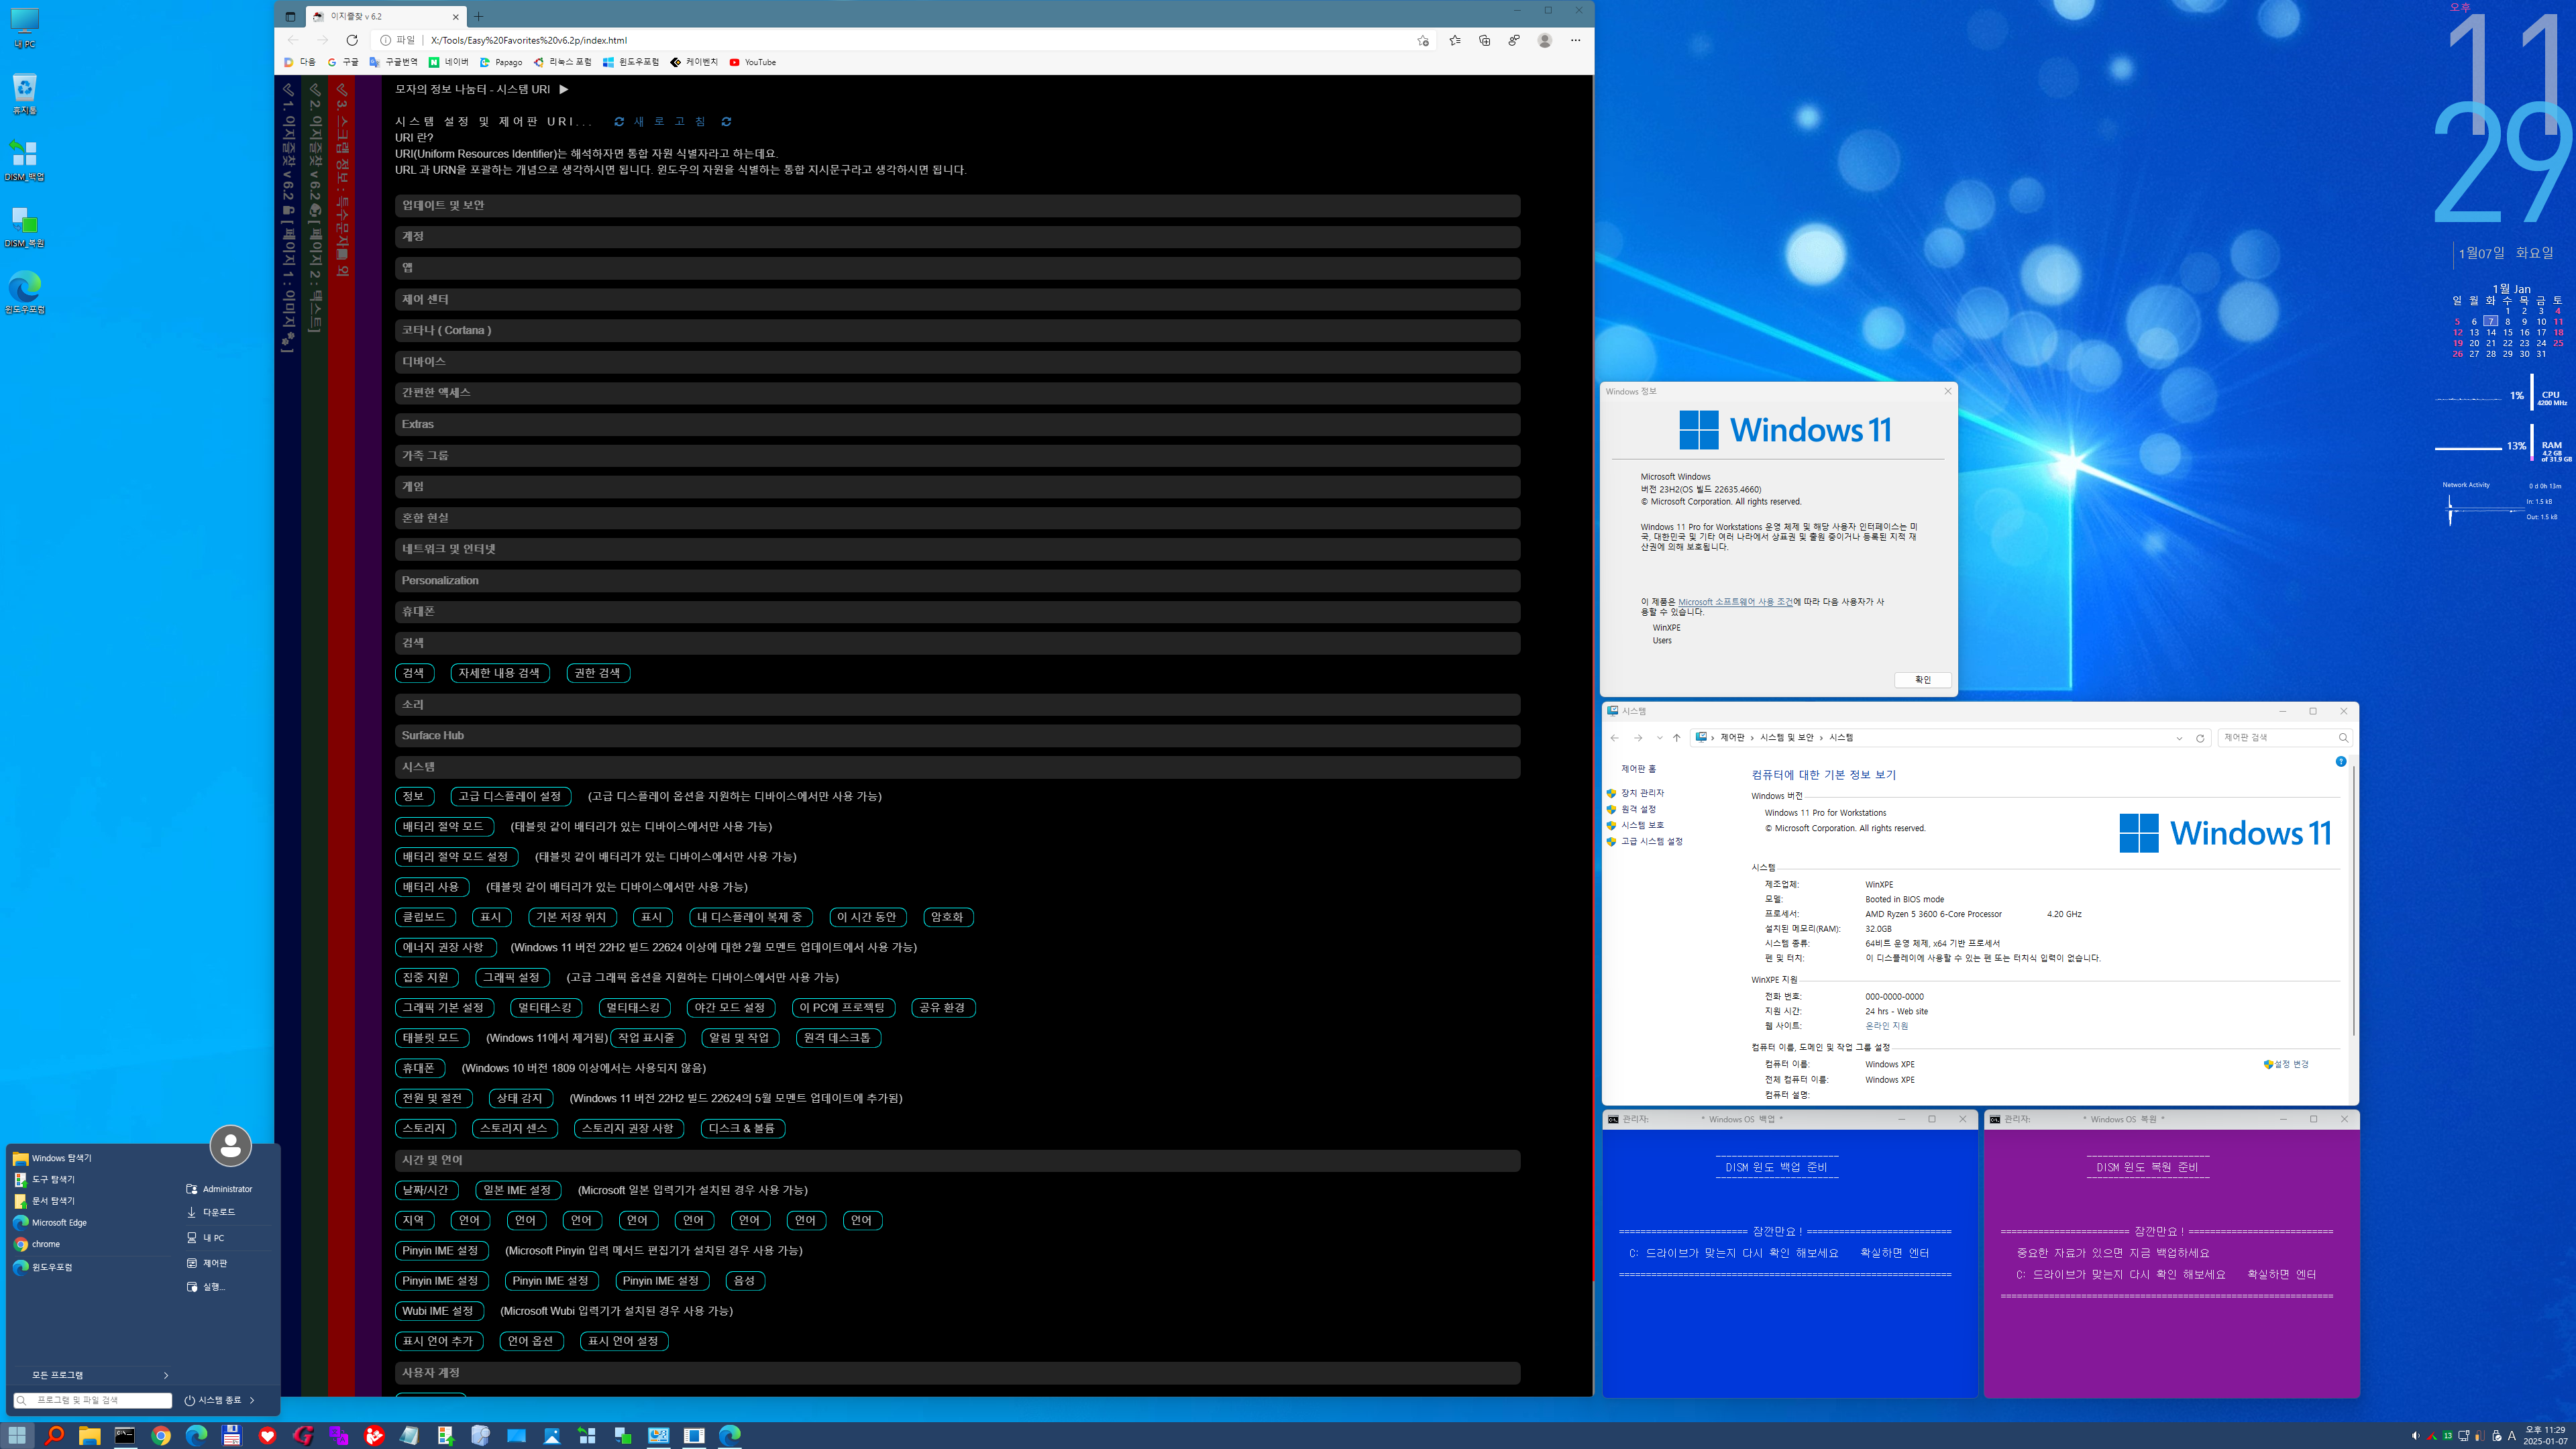This screenshot has width=2576, height=1449.
Task: Click the 야간 모드 설정 button
Action: [730, 1007]
